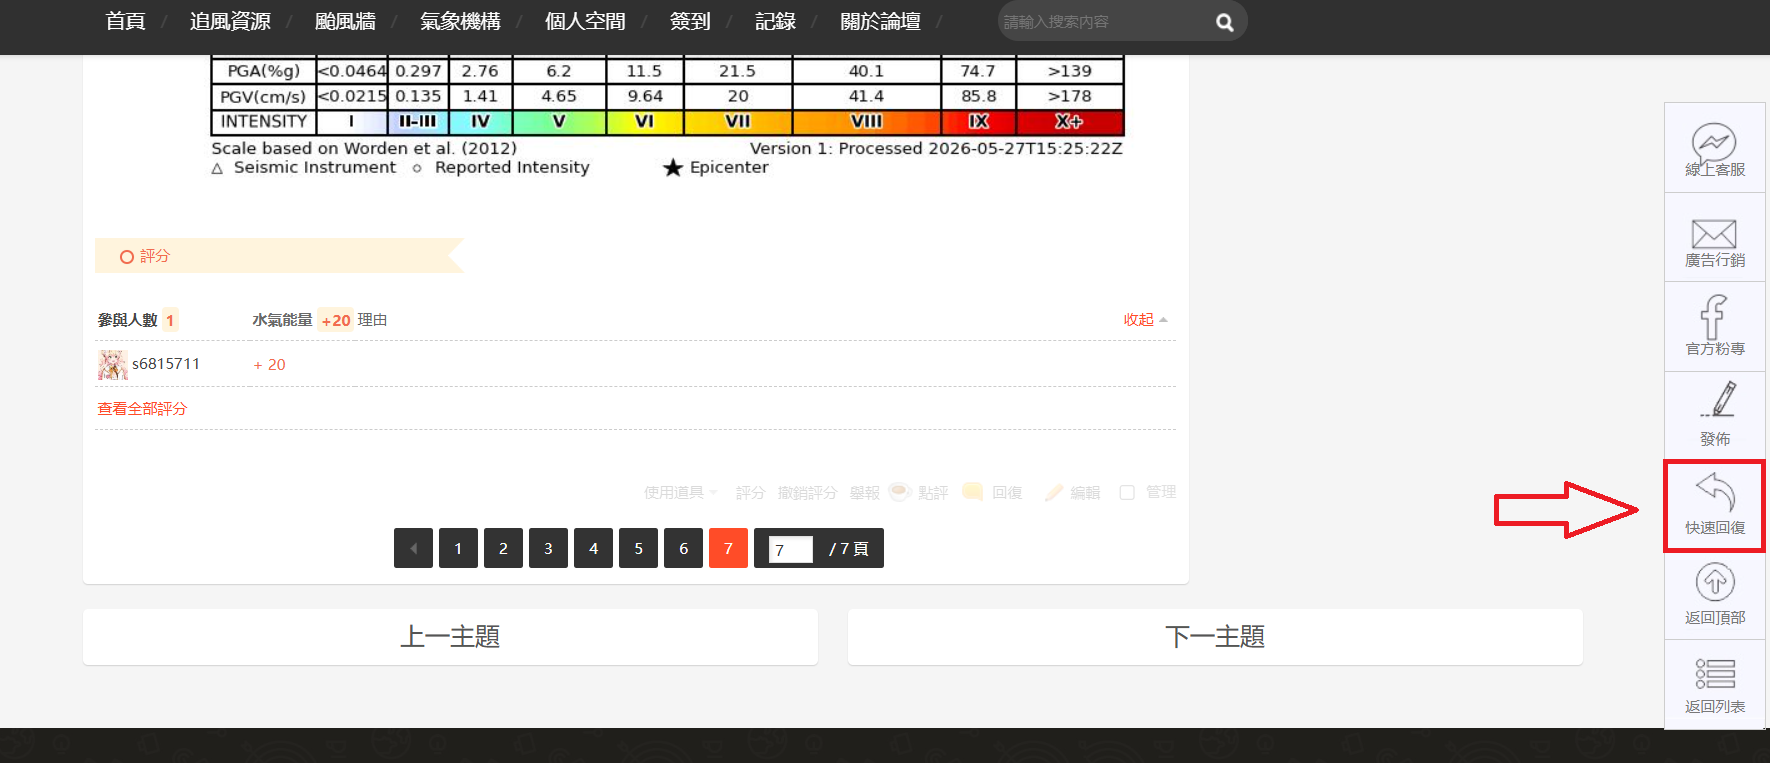The width and height of the screenshot is (1770, 763).
Task: Click s6815711 user avatar
Action: pyautogui.click(x=112, y=365)
